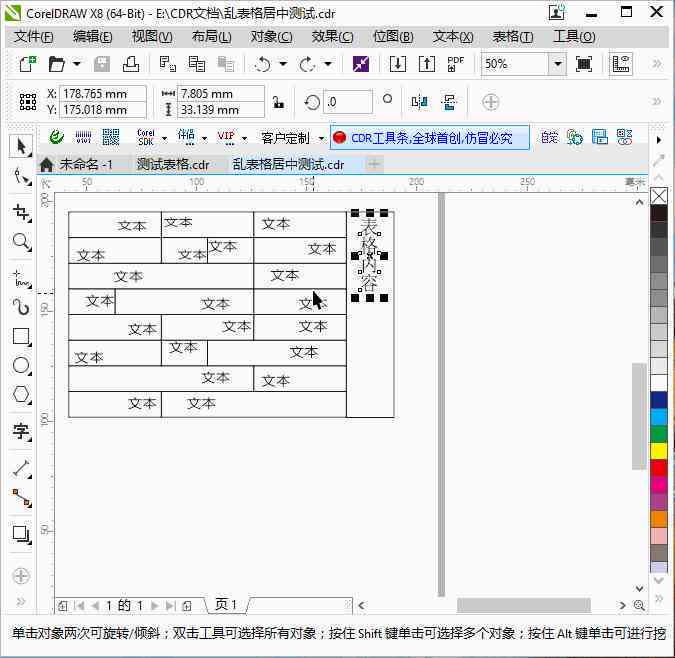Open the 编辑(E) menu
Viewport: 675px width, 658px height.
click(x=93, y=37)
